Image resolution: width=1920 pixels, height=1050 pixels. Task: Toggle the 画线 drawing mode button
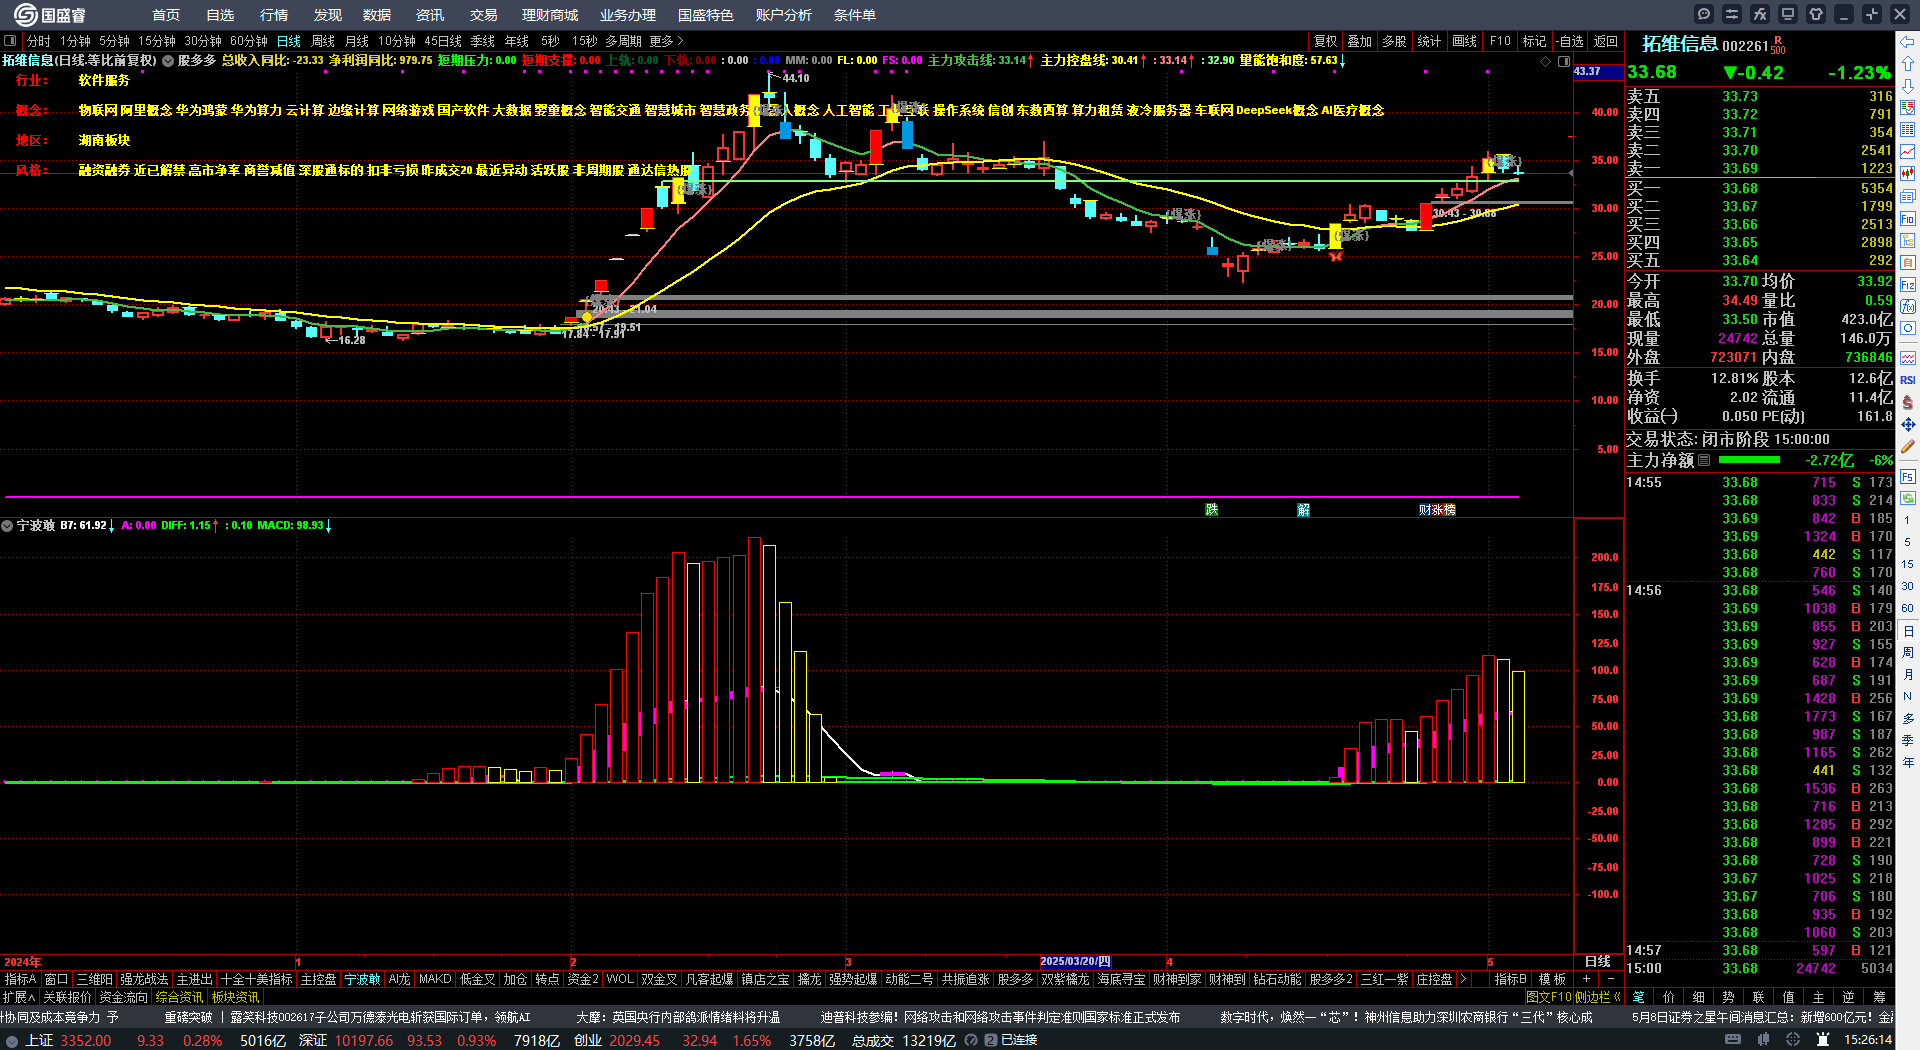(1464, 41)
